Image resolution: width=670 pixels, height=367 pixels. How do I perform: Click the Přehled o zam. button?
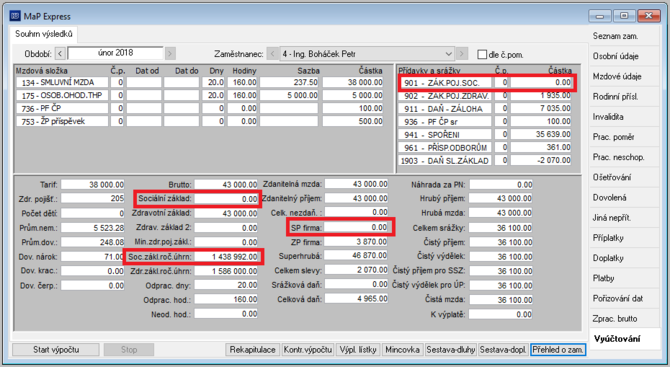558,349
